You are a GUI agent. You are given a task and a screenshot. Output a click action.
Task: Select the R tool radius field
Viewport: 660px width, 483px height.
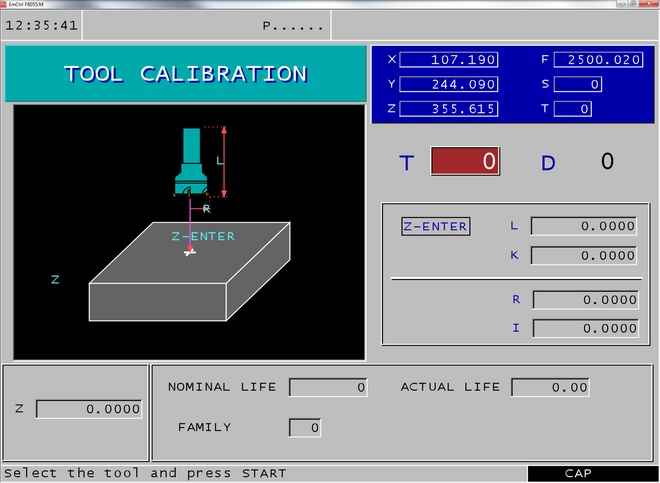584,300
